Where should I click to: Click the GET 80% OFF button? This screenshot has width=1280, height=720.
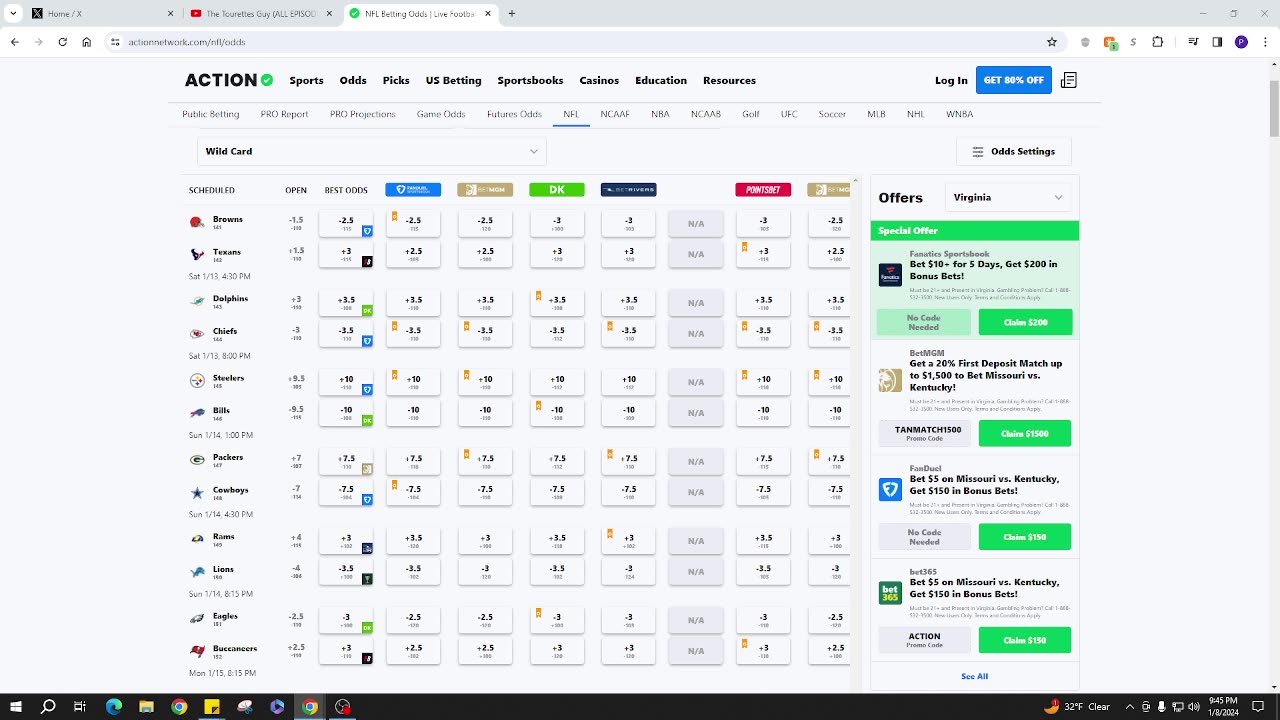(1013, 80)
